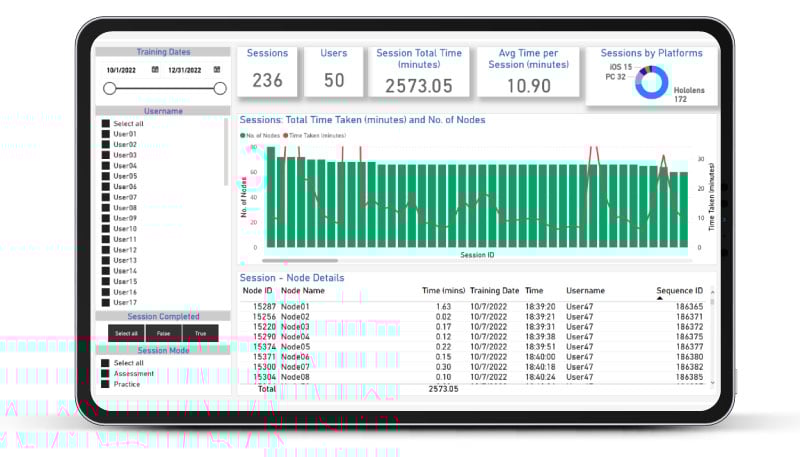The height and width of the screenshot is (457, 800).
Task: Click table scroll up arrow
Action: (712, 292)
